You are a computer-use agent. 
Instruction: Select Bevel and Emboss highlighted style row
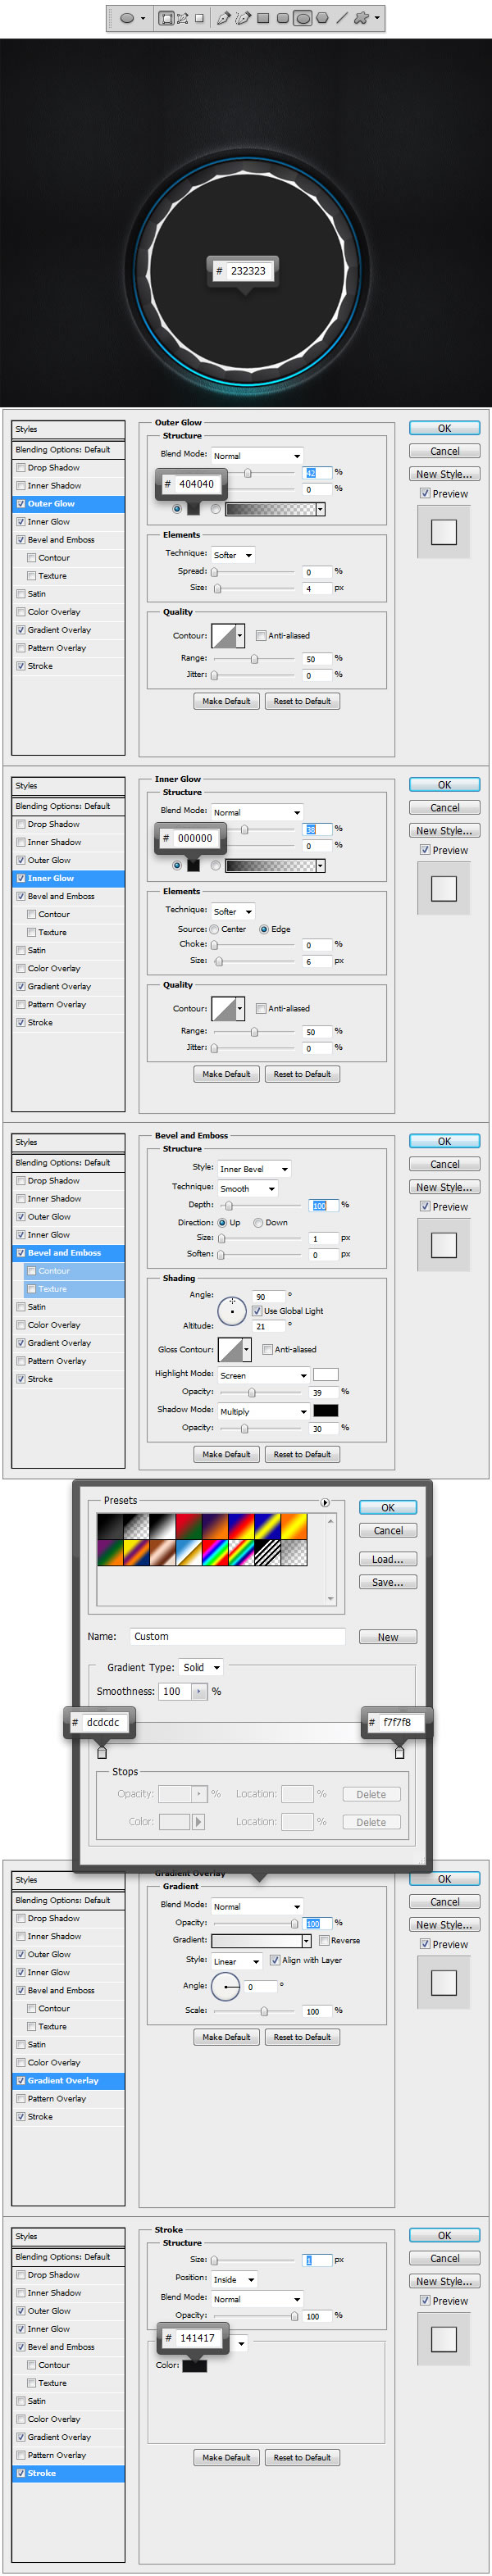pos(68,1252)
